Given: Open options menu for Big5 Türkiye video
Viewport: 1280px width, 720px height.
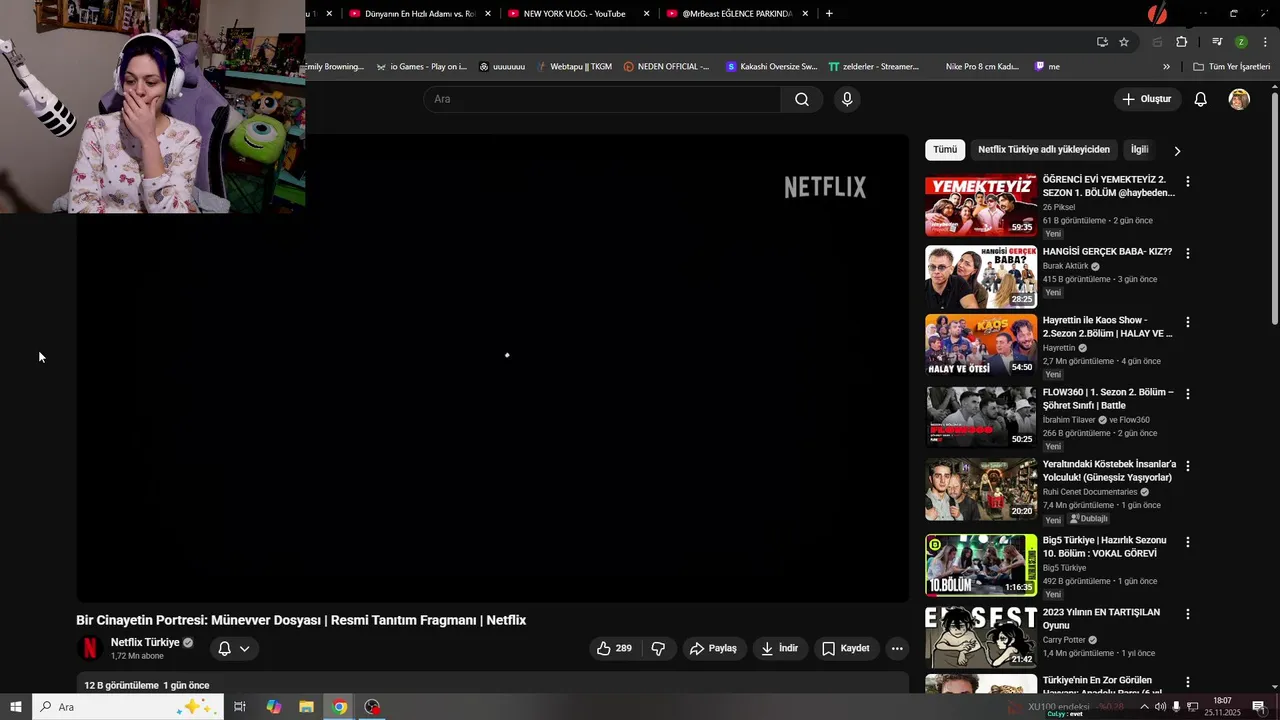Looking at the screenshot, I should click(1188, 542).
